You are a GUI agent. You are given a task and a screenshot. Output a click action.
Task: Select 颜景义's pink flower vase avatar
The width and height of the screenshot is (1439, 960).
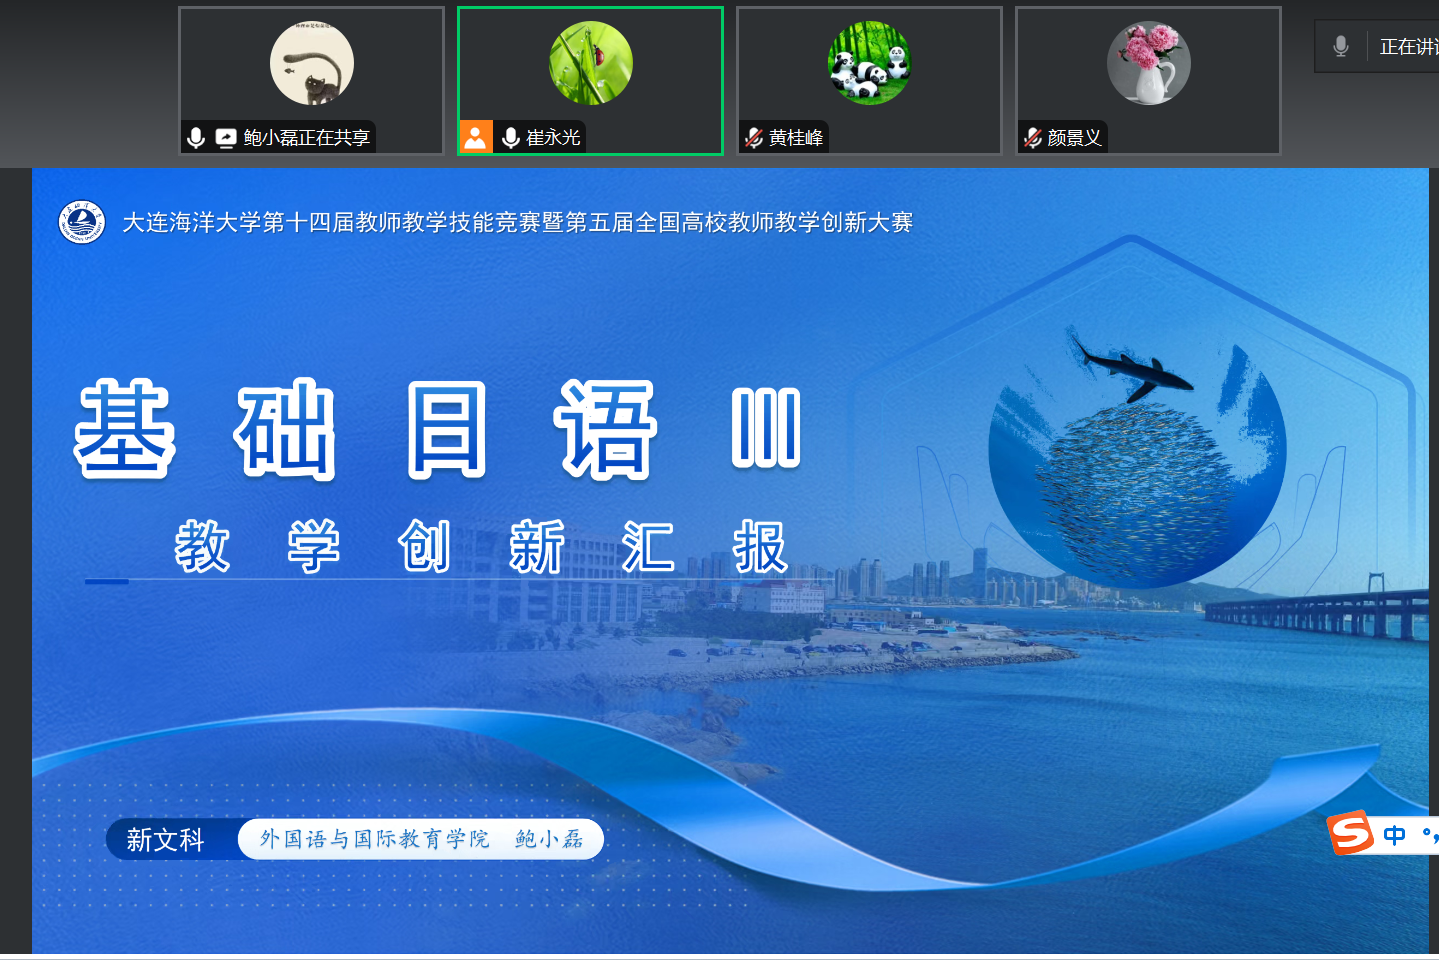[1148, 64]
